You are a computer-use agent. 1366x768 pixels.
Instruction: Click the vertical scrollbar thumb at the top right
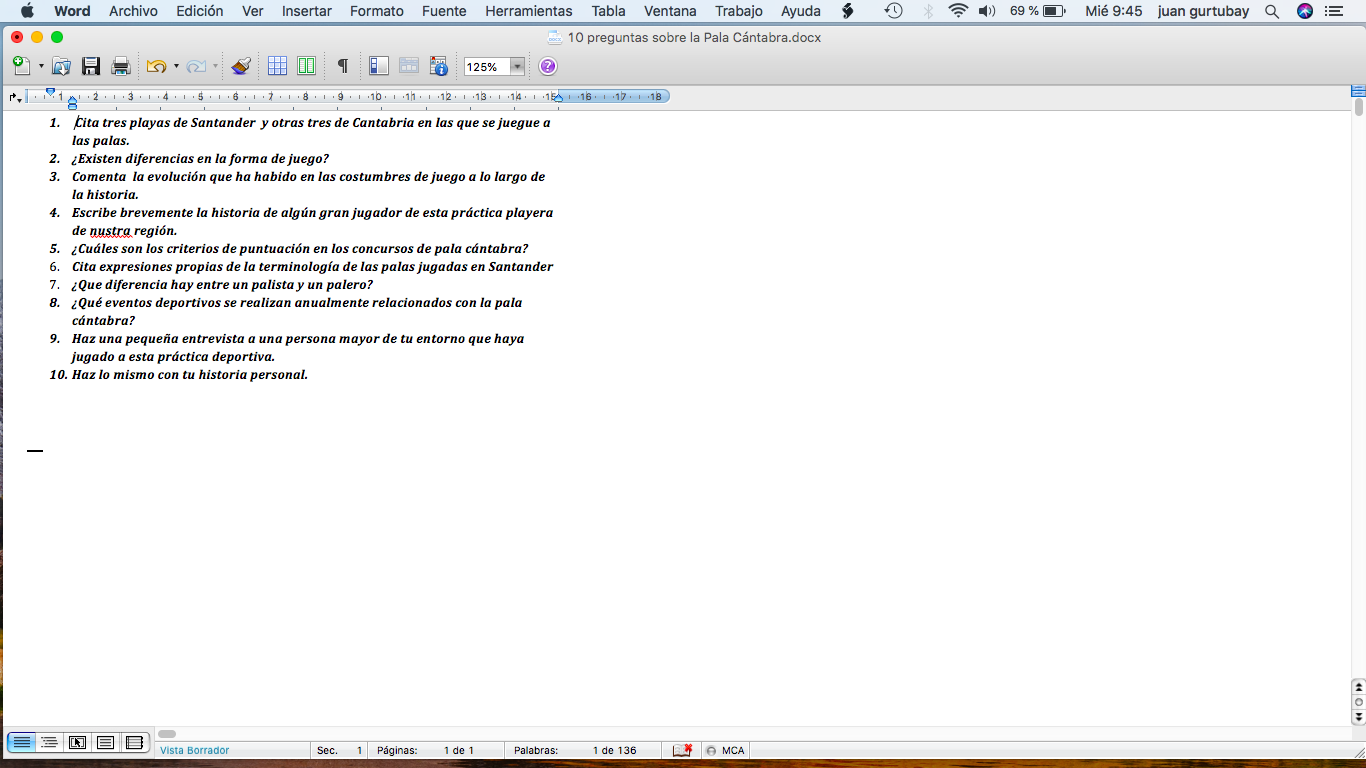(x=1359, y=107)
